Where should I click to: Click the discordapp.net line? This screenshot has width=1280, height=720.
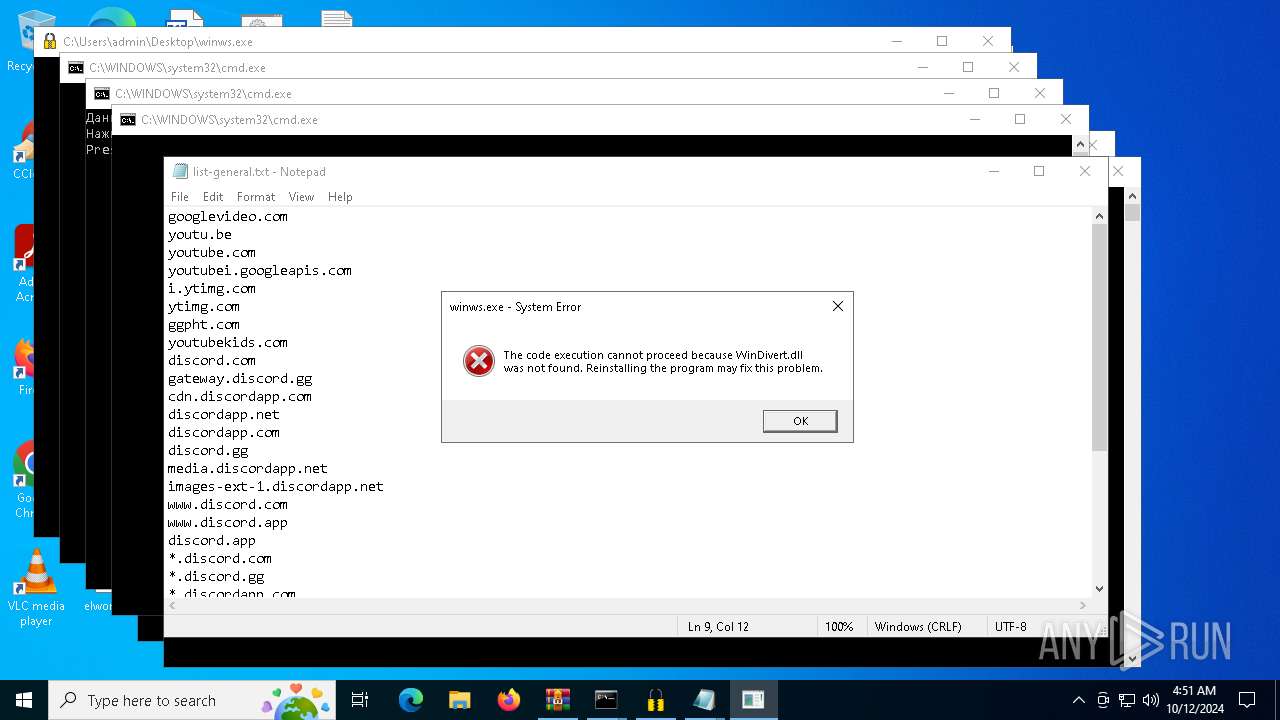224,414
